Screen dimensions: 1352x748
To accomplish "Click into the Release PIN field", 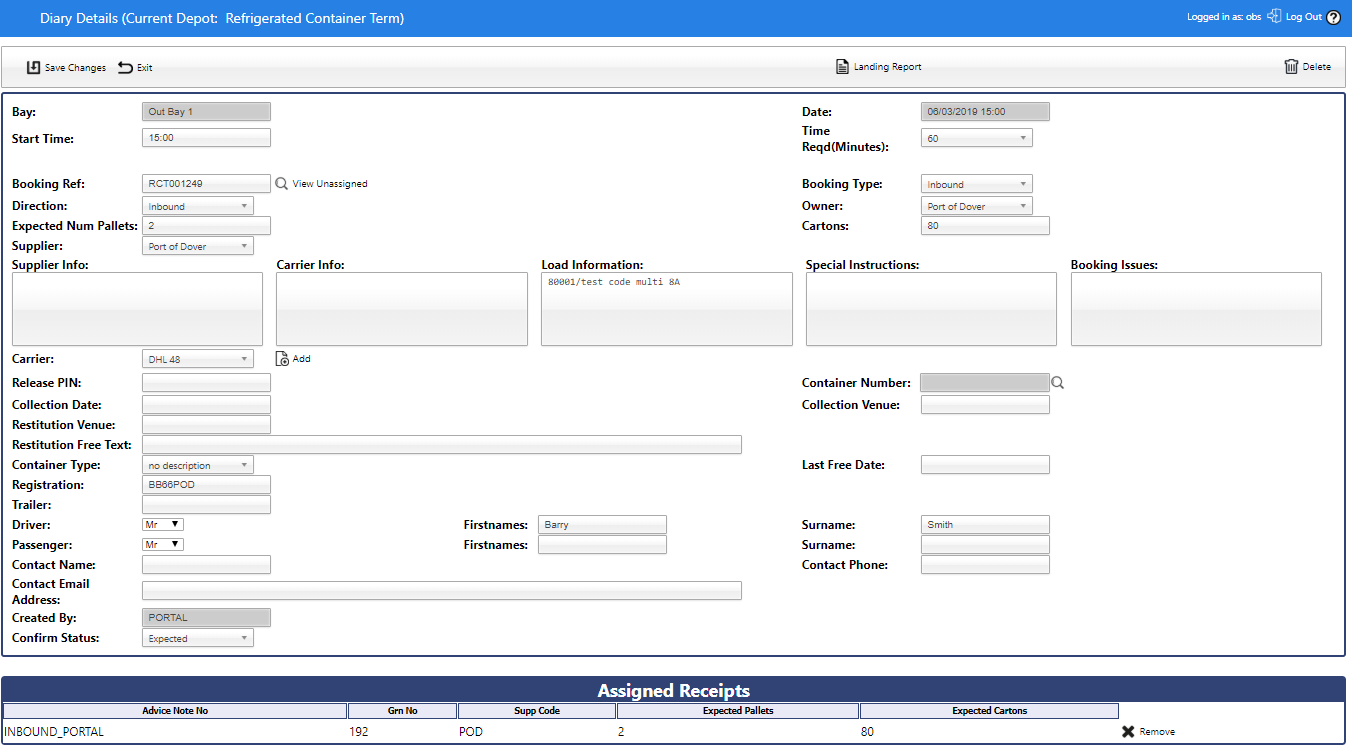I will coord(206,383).
